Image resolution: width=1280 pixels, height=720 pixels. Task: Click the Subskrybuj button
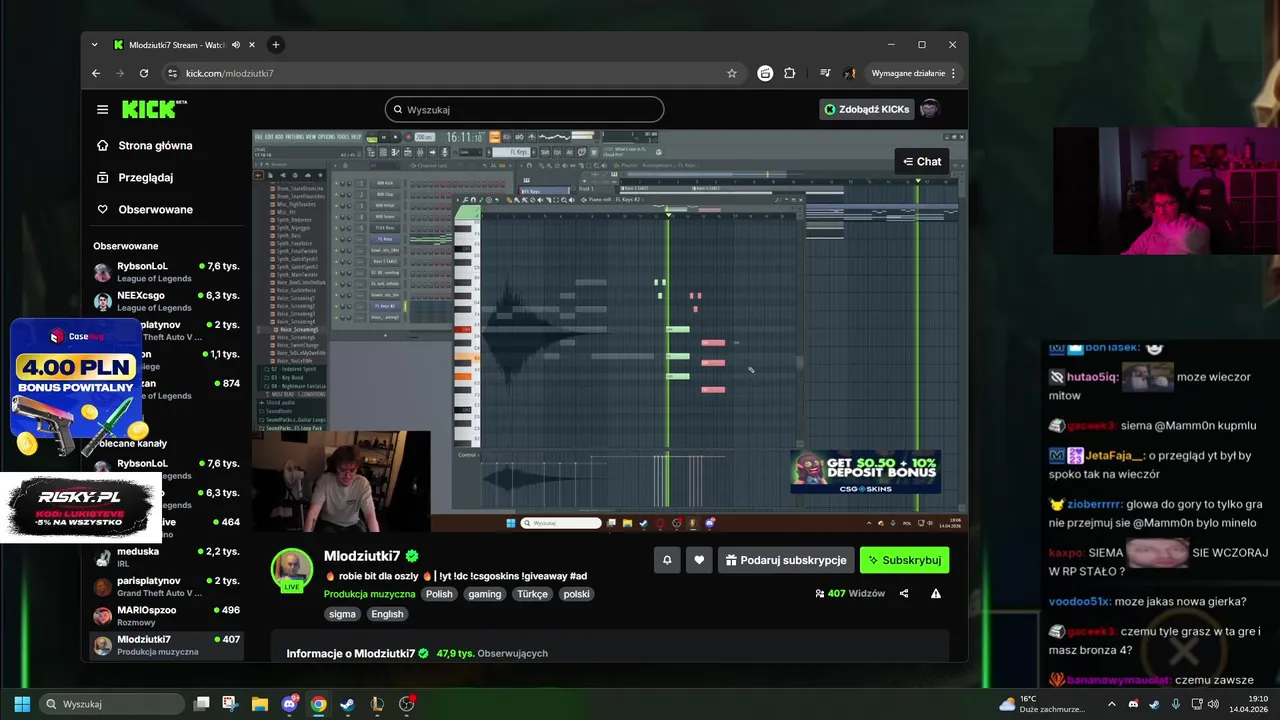pyautogui.click(x=904, y=560)
